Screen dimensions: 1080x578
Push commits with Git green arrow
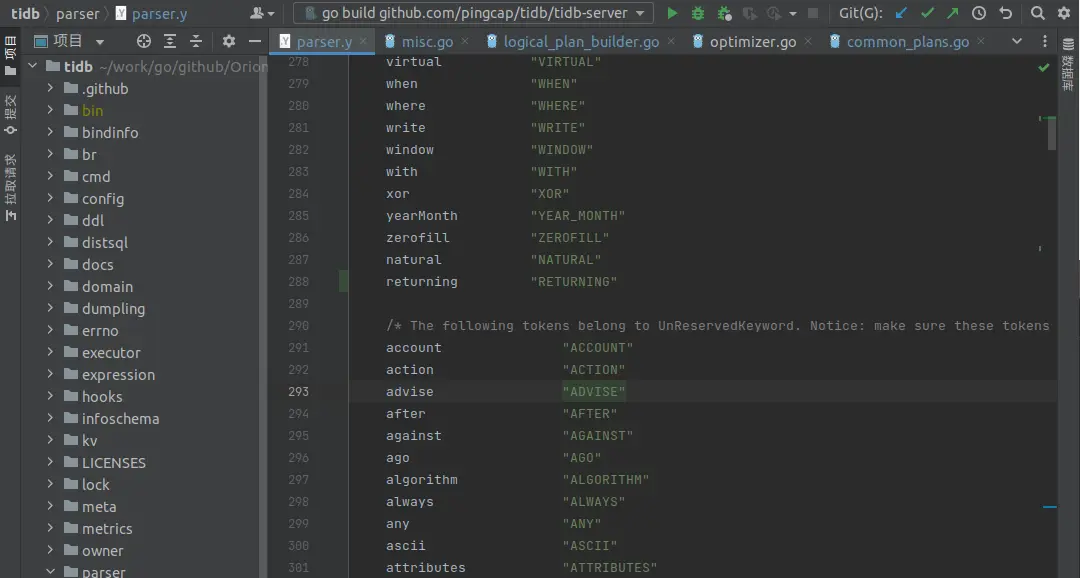[x=953, y=13]
